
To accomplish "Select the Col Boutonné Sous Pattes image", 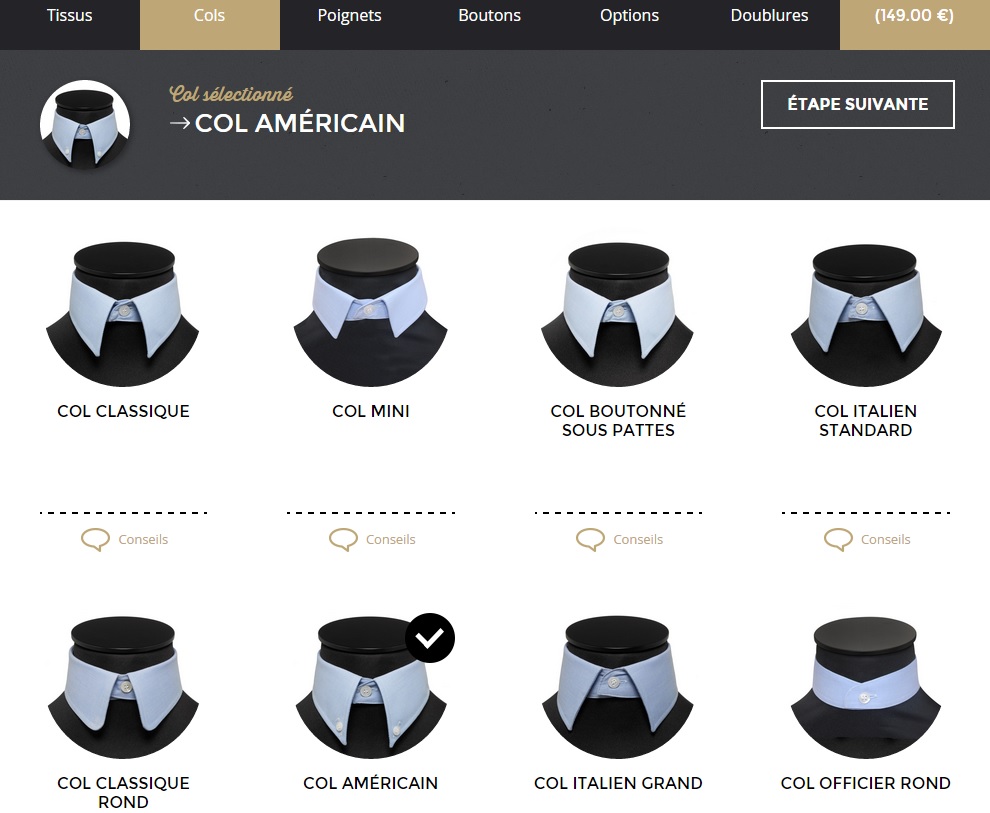I will tap(618, 314).
